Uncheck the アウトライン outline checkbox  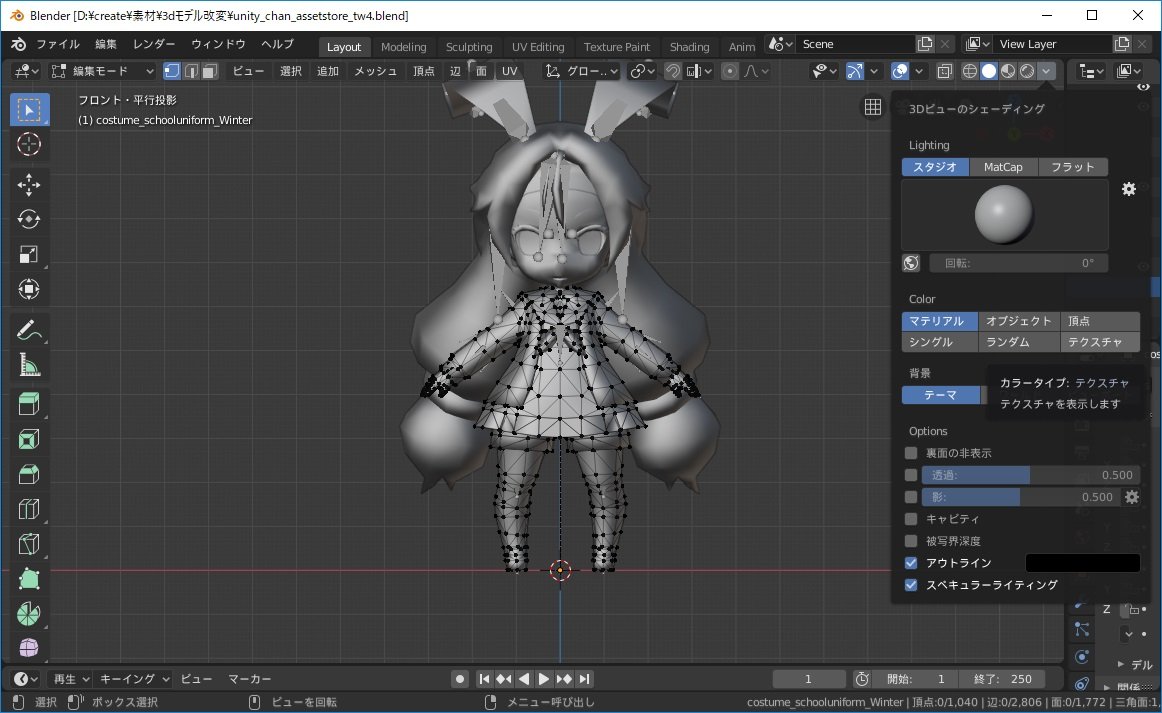pyautogui.click(x=911, y=563)
